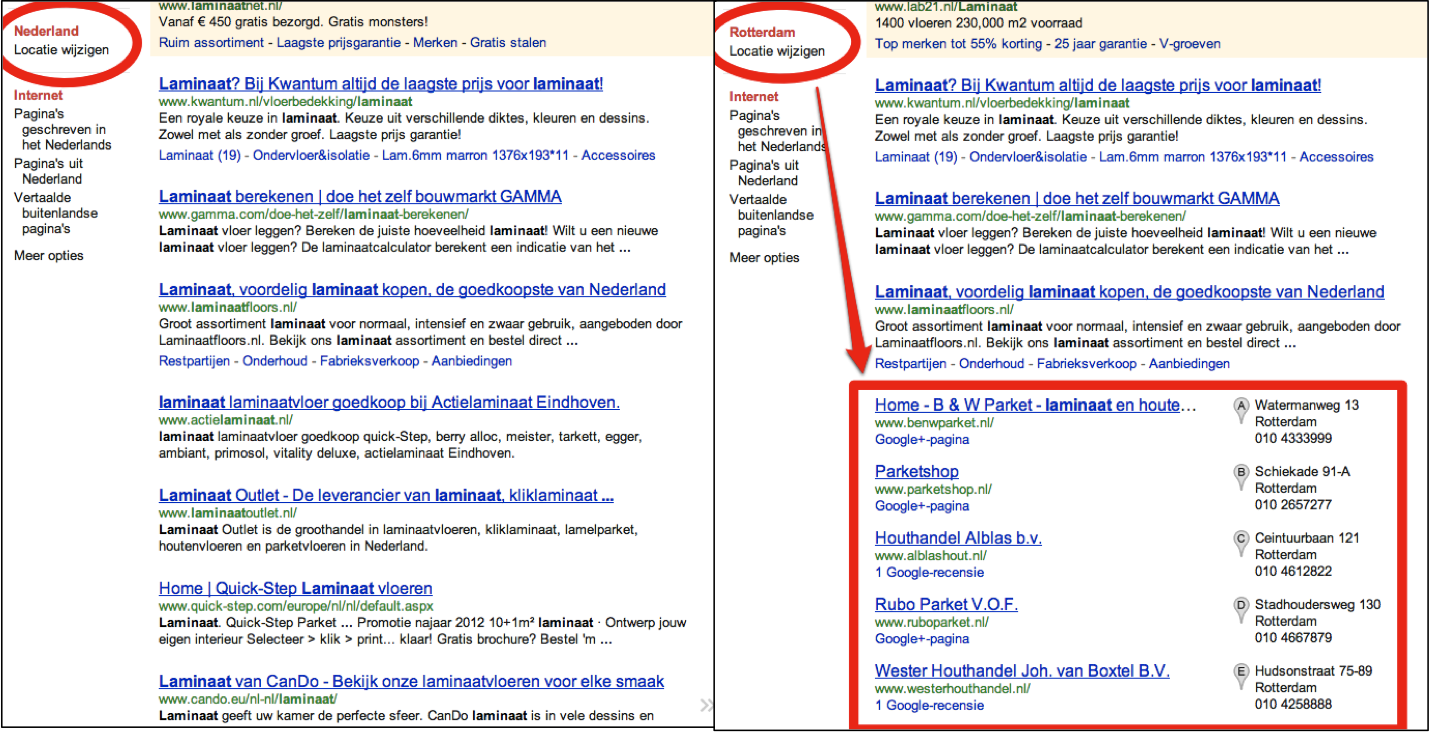1429x732 pixels.
Task: Open the 'Laminaat Outlet' leverancier result
Action: point(386,495)
